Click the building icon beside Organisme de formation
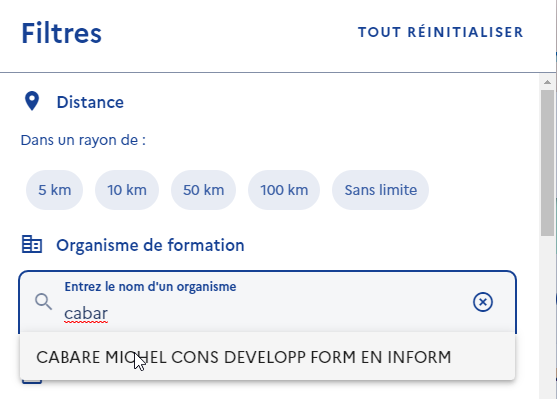Viewport: 557px width, 399px height. coord(32,244)
